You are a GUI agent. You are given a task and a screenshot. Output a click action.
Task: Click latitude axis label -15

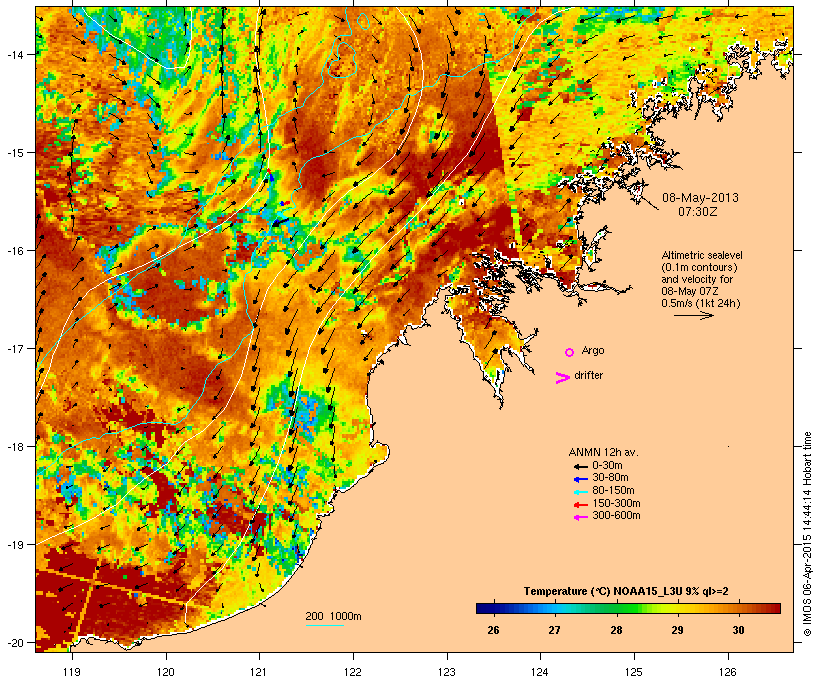[15, 153]
